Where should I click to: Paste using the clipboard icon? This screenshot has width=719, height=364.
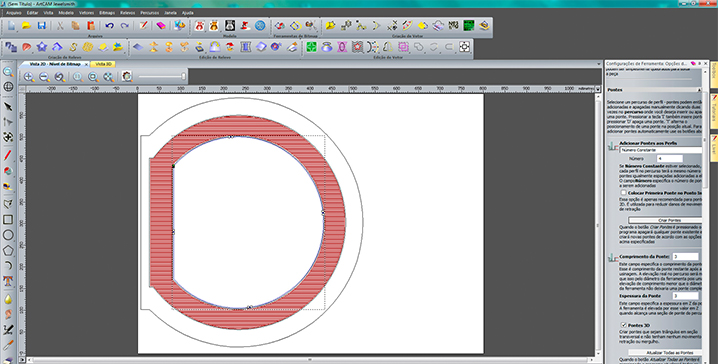point(91,26)
